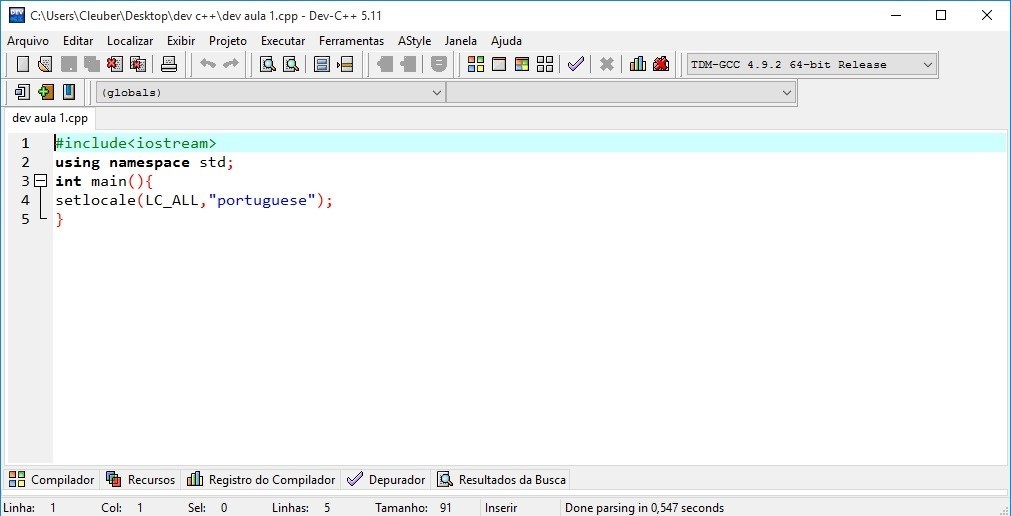Click the Print toolbar icon
The height and width of the screenshot is (516, 1011).
point(169,64)
